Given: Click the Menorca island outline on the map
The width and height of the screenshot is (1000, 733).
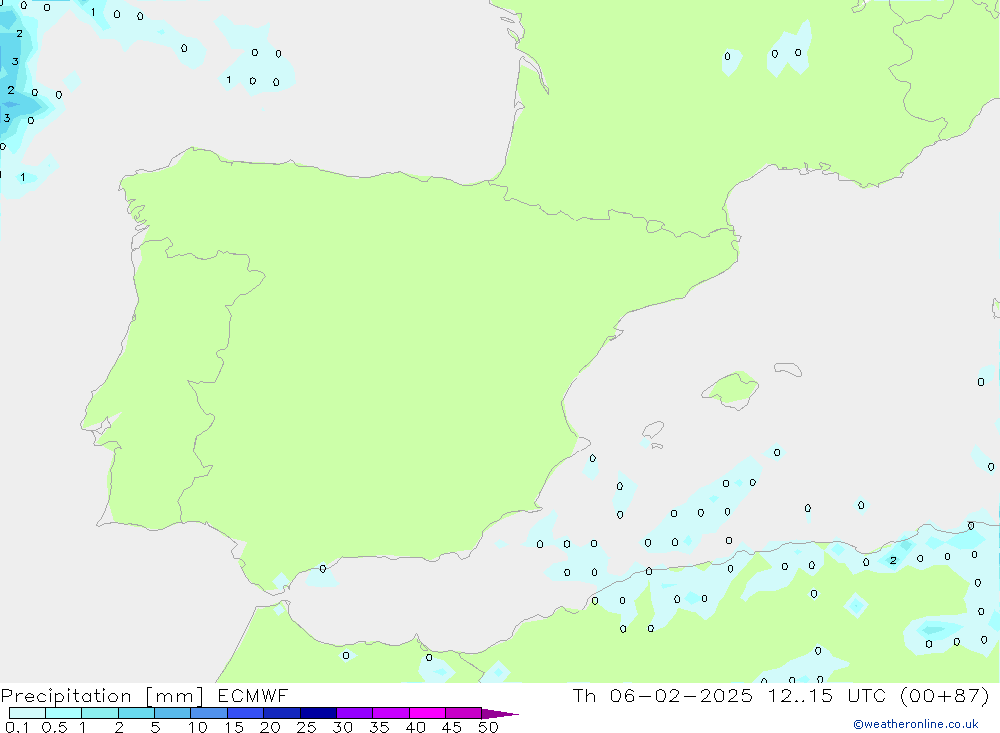Looking at the screenshot, I should point(788,369).
